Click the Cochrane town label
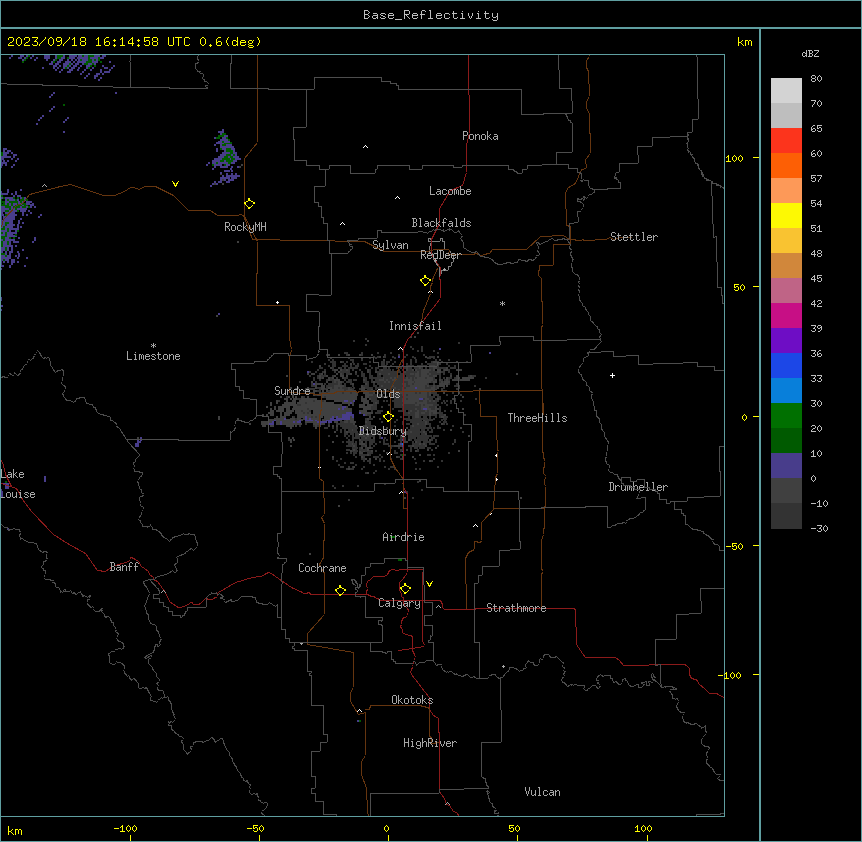Viewport: 862px width, 842px height. (322, 568)
